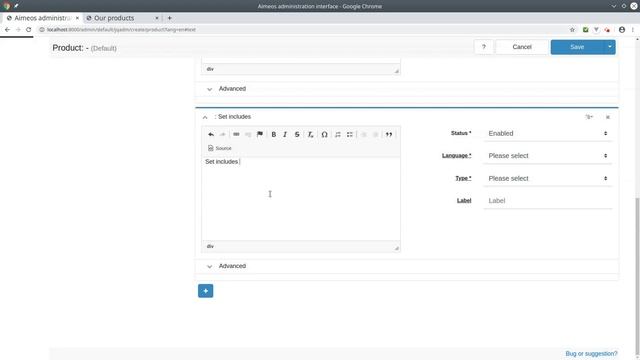Go forward with the browser's forward arrow
This screenshot has height=360, width=640.
(x=18, y=29)
